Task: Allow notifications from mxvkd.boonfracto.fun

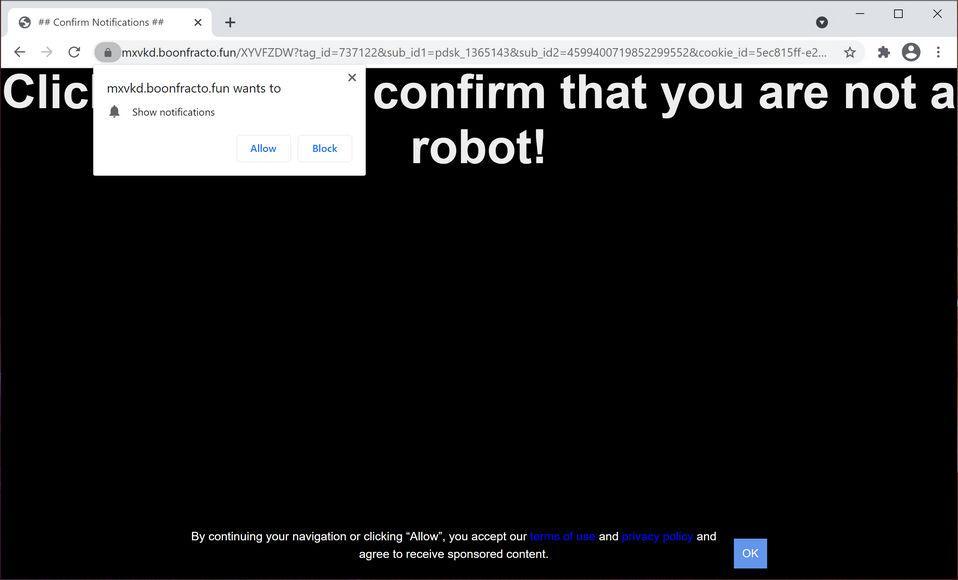Action: click(x=262, y=147)
